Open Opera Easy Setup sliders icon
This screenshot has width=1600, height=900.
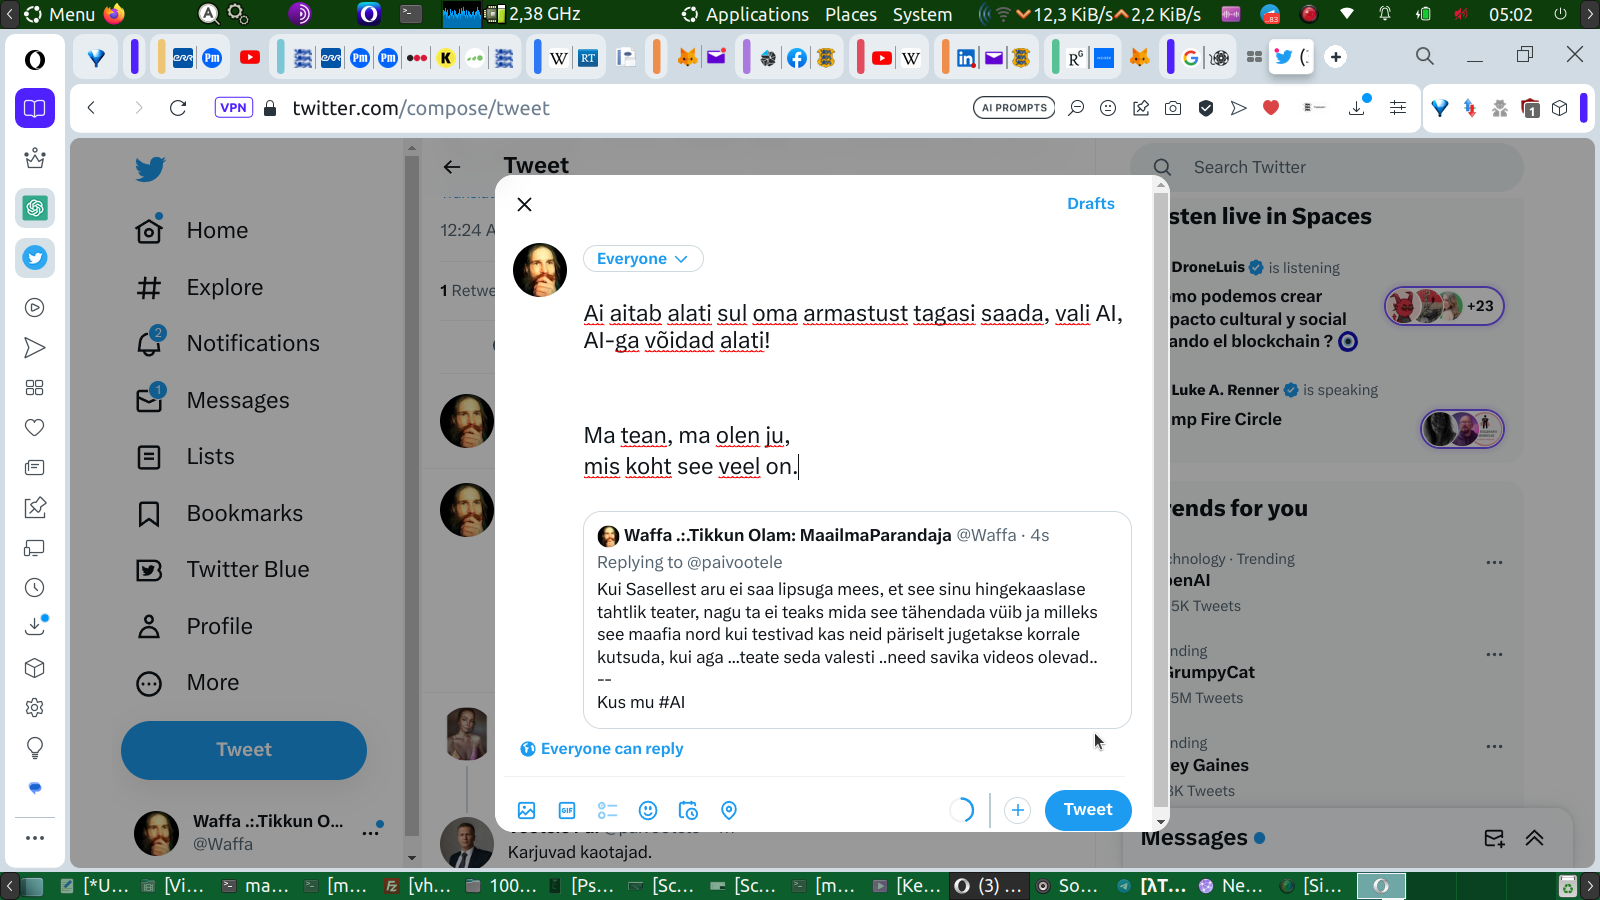(x=1398, y=108)
